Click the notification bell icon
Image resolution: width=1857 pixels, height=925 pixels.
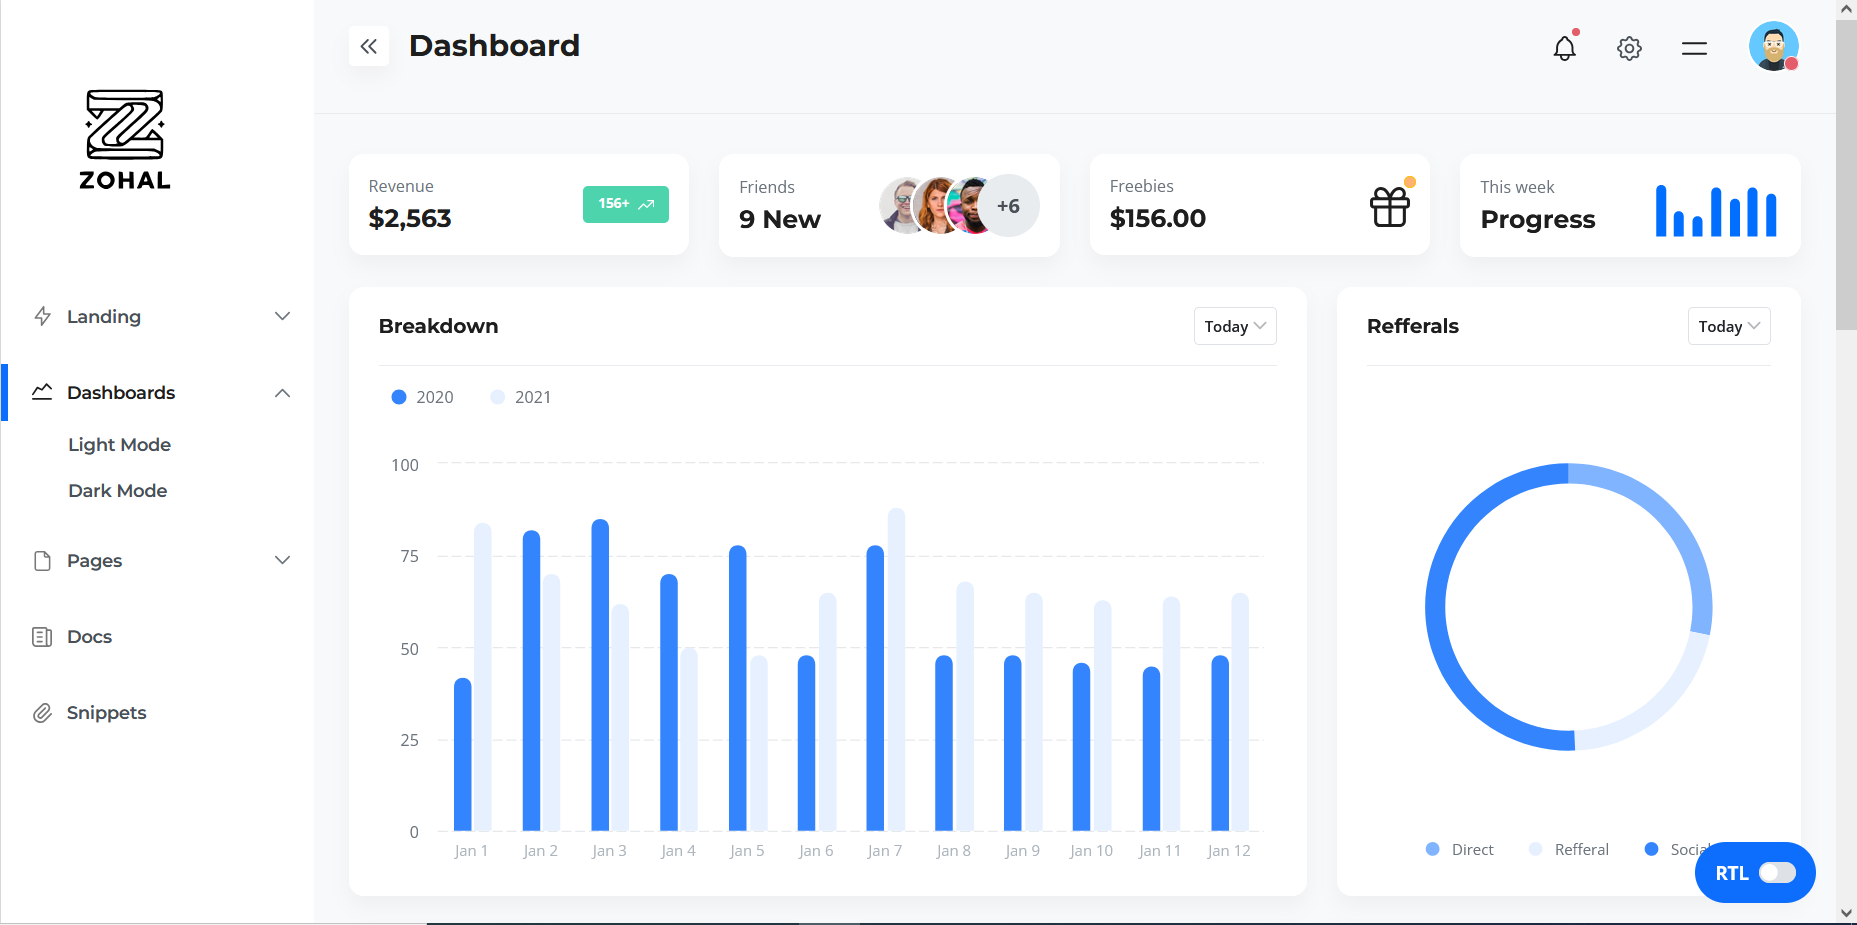pyautogui.click(x=1564, y=48)
